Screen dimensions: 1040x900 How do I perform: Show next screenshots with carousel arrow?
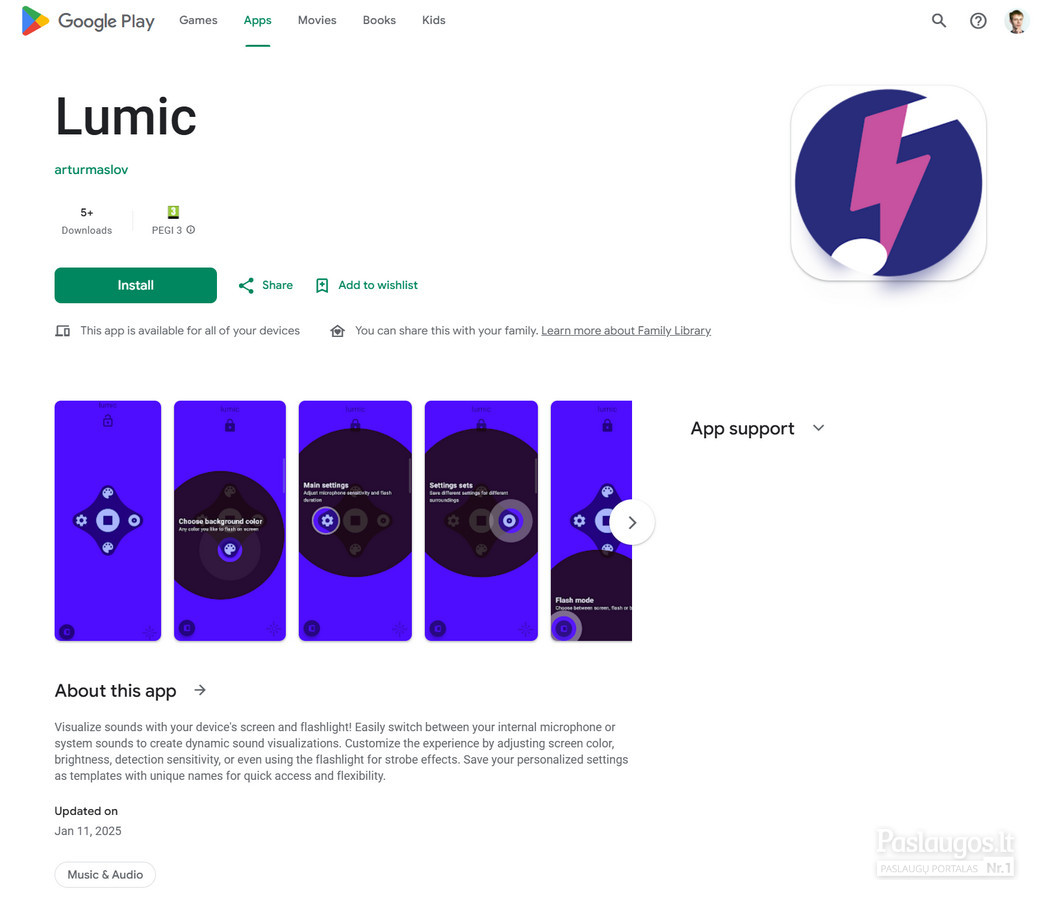click(632, 522)
